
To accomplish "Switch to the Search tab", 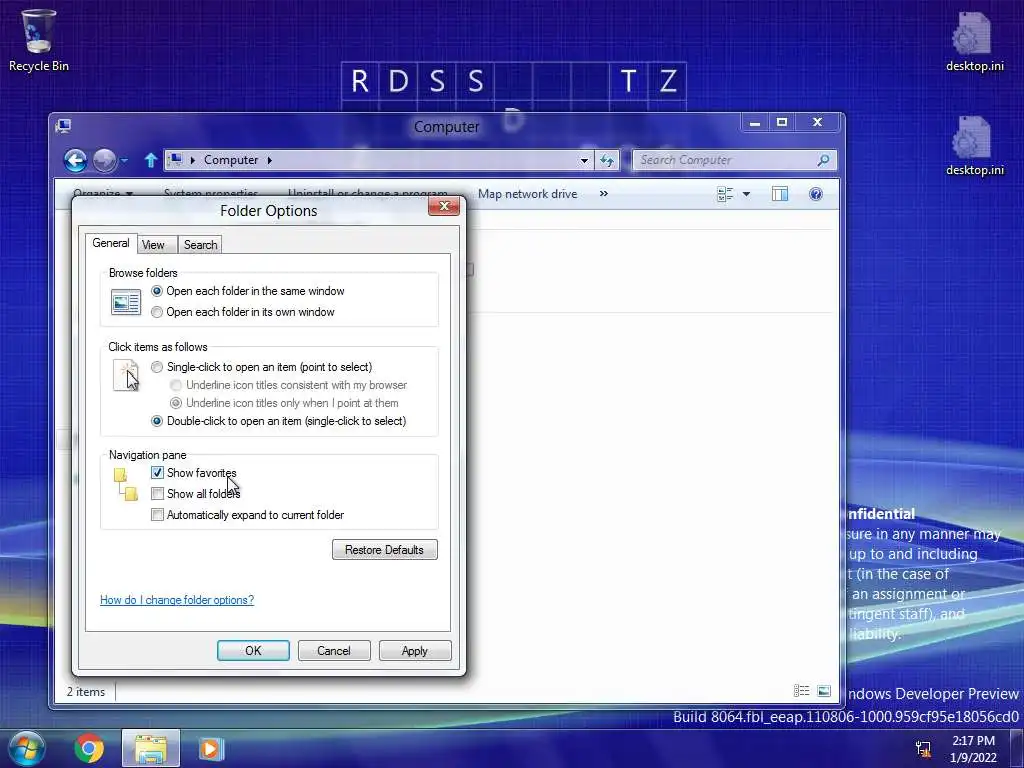I will pos(200,245).
